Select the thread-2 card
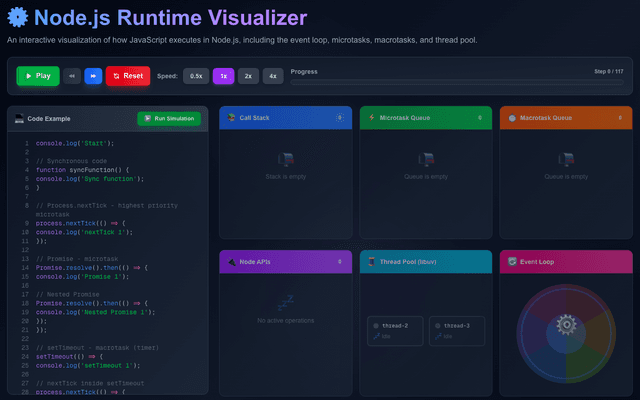640x400 pixels. click(x=395, y=331)
